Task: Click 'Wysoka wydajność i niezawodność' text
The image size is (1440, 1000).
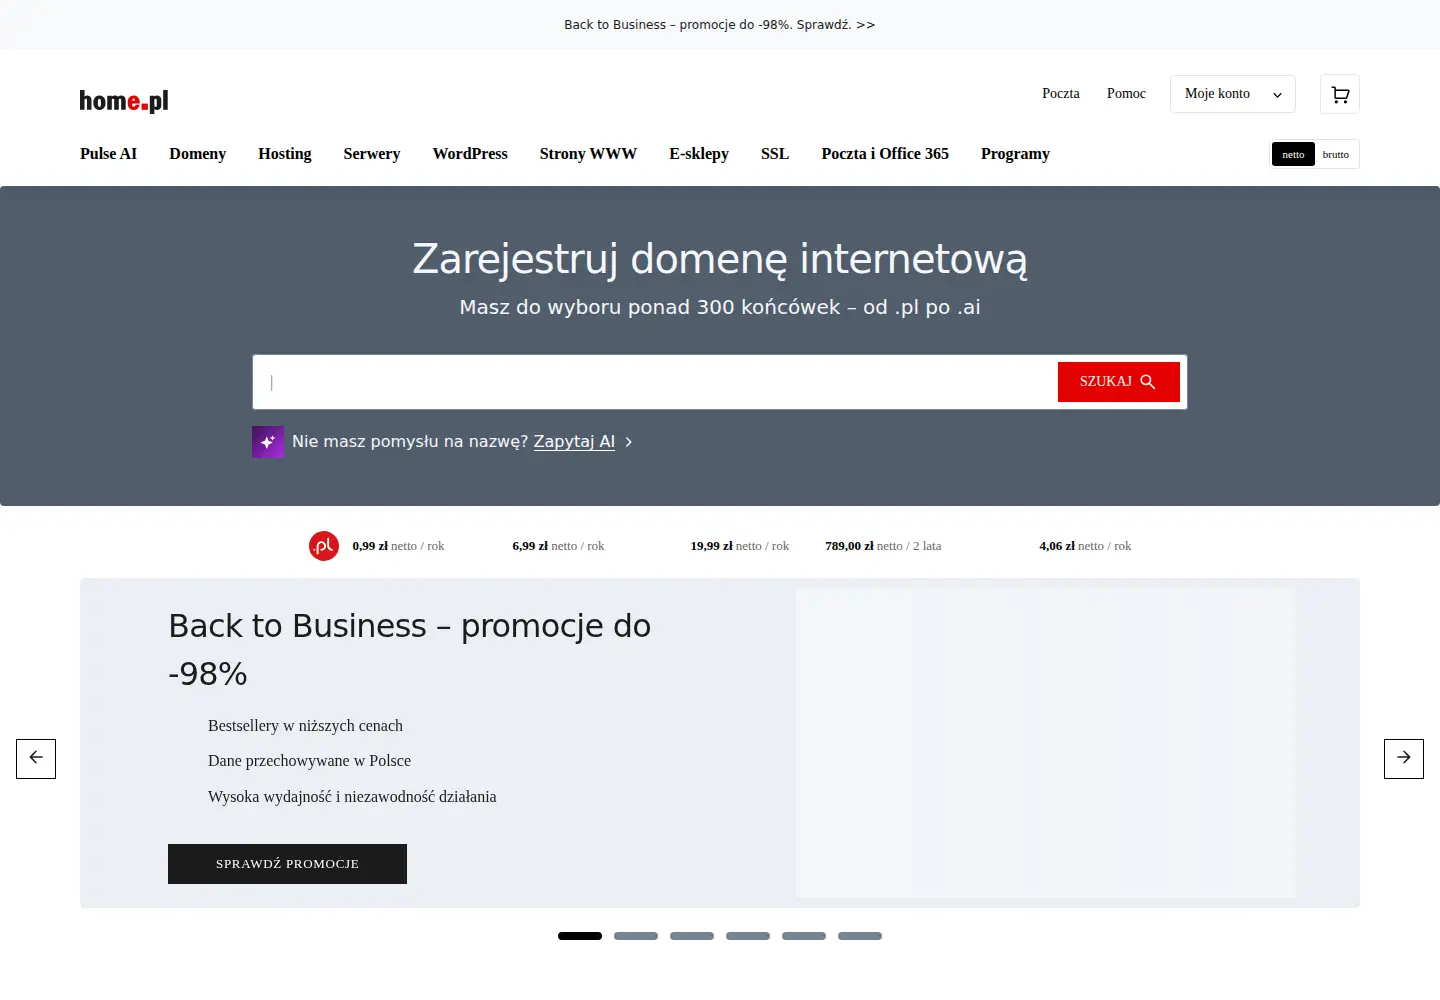Action: point(352,797)
